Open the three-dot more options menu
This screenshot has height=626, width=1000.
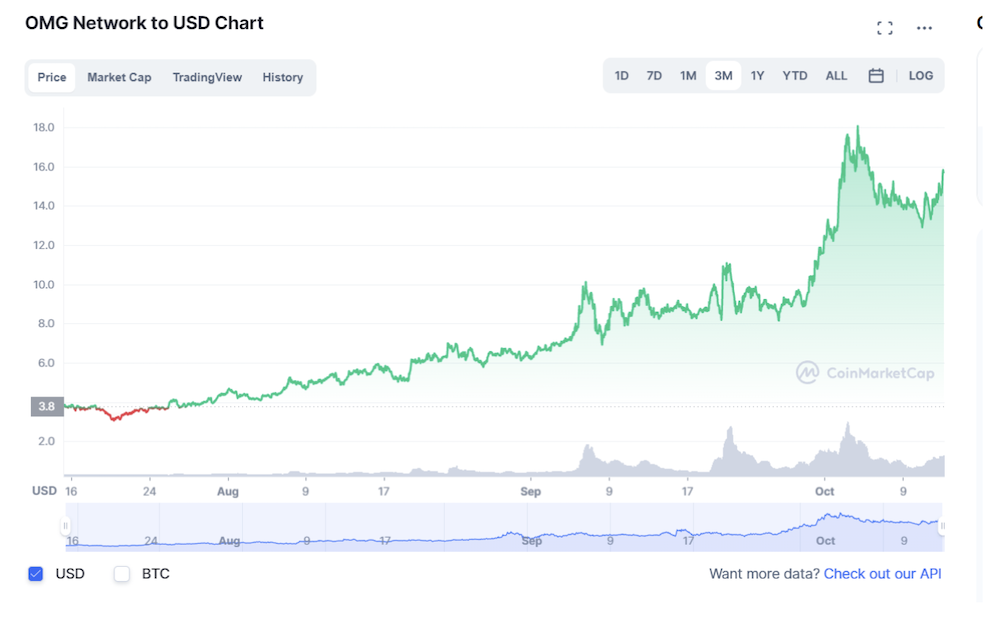924,28
